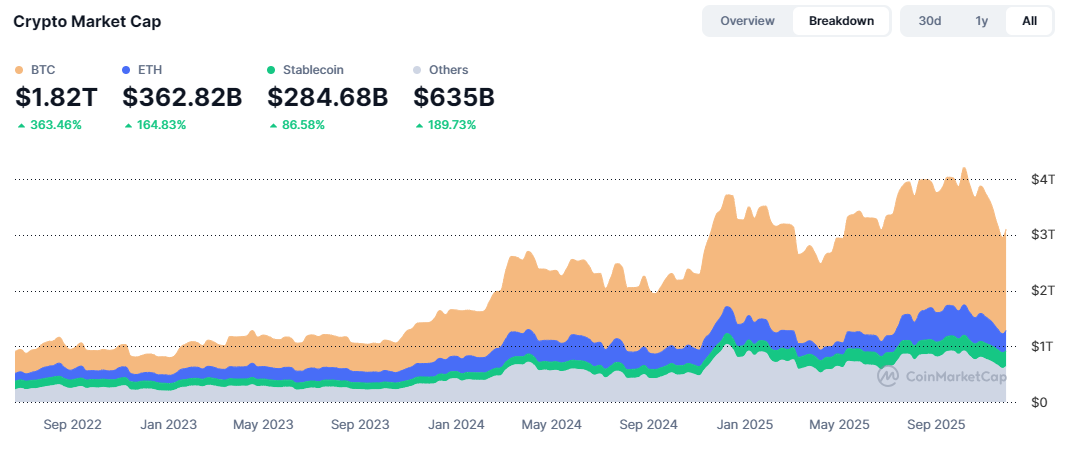Click the Stablecoin up-arrow change icon
Viewport: 1074px width, 463px height.
[273, 126]
